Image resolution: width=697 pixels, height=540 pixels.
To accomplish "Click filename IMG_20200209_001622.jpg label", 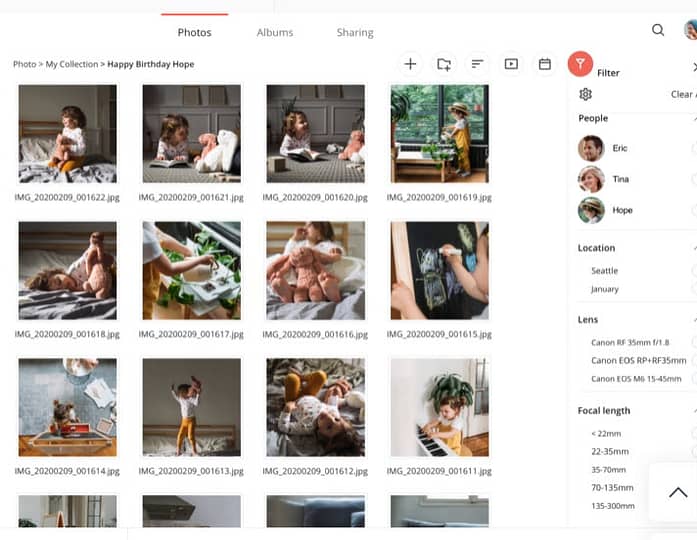I will [67, 197].
